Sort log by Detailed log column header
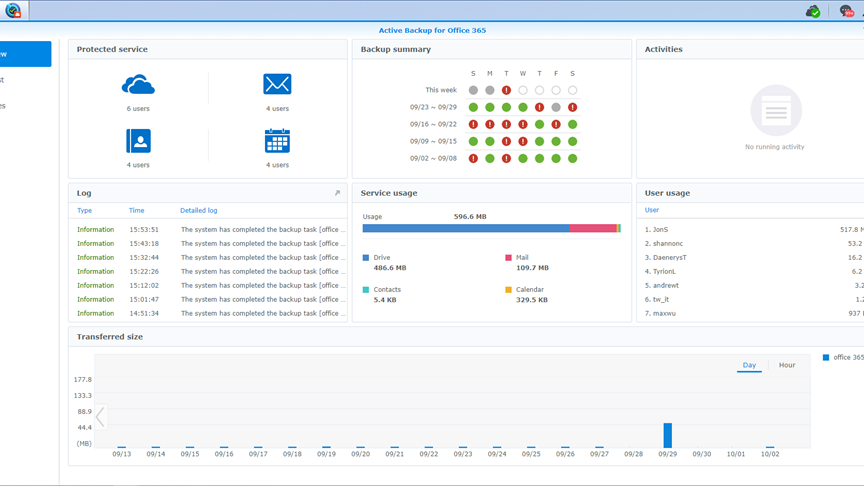The height and width of the screenshot is (486, 864). tap(198, 210)
